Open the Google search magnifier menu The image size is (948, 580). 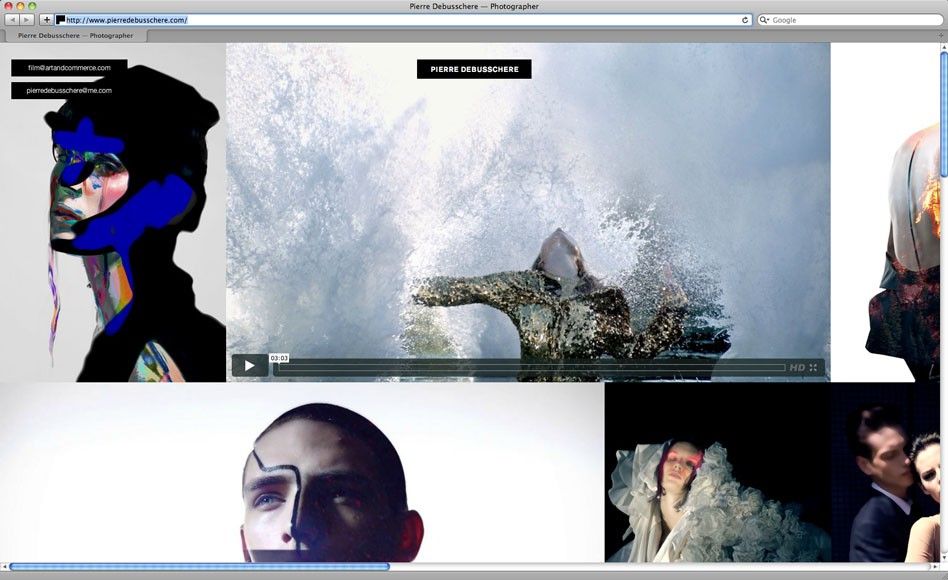click(x=764, y=20)
